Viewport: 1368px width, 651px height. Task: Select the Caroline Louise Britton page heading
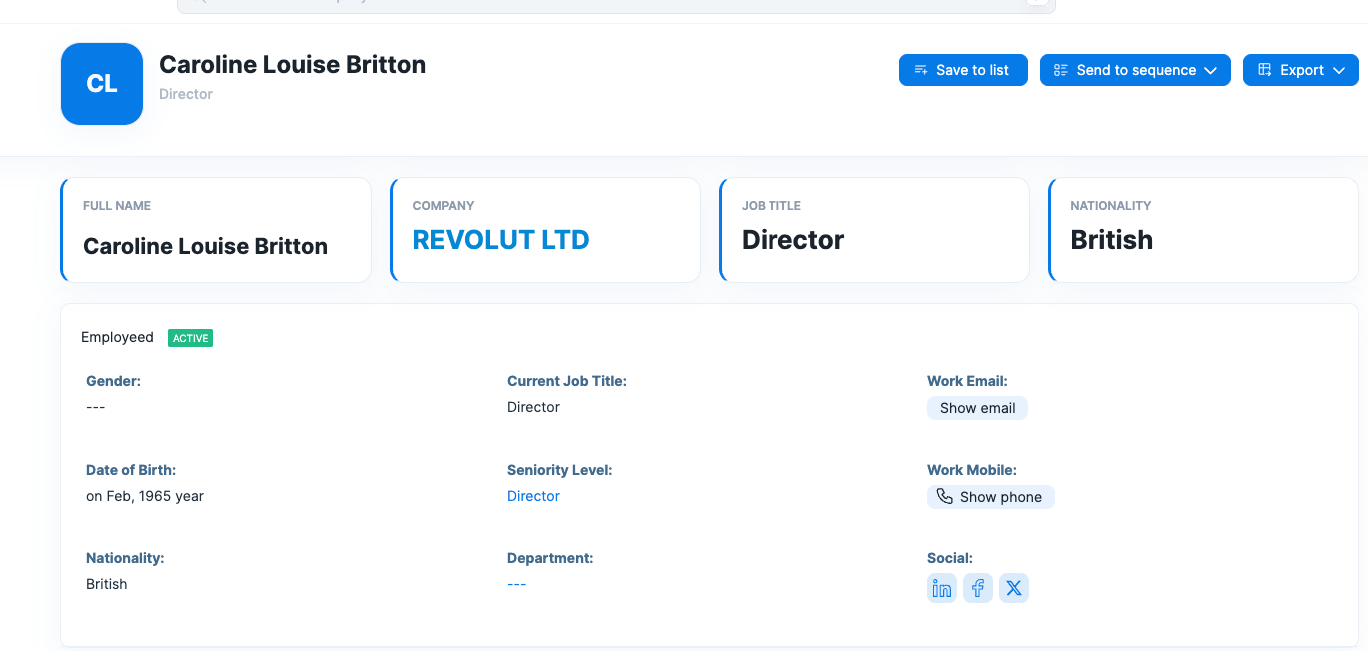tap(293, 64)
